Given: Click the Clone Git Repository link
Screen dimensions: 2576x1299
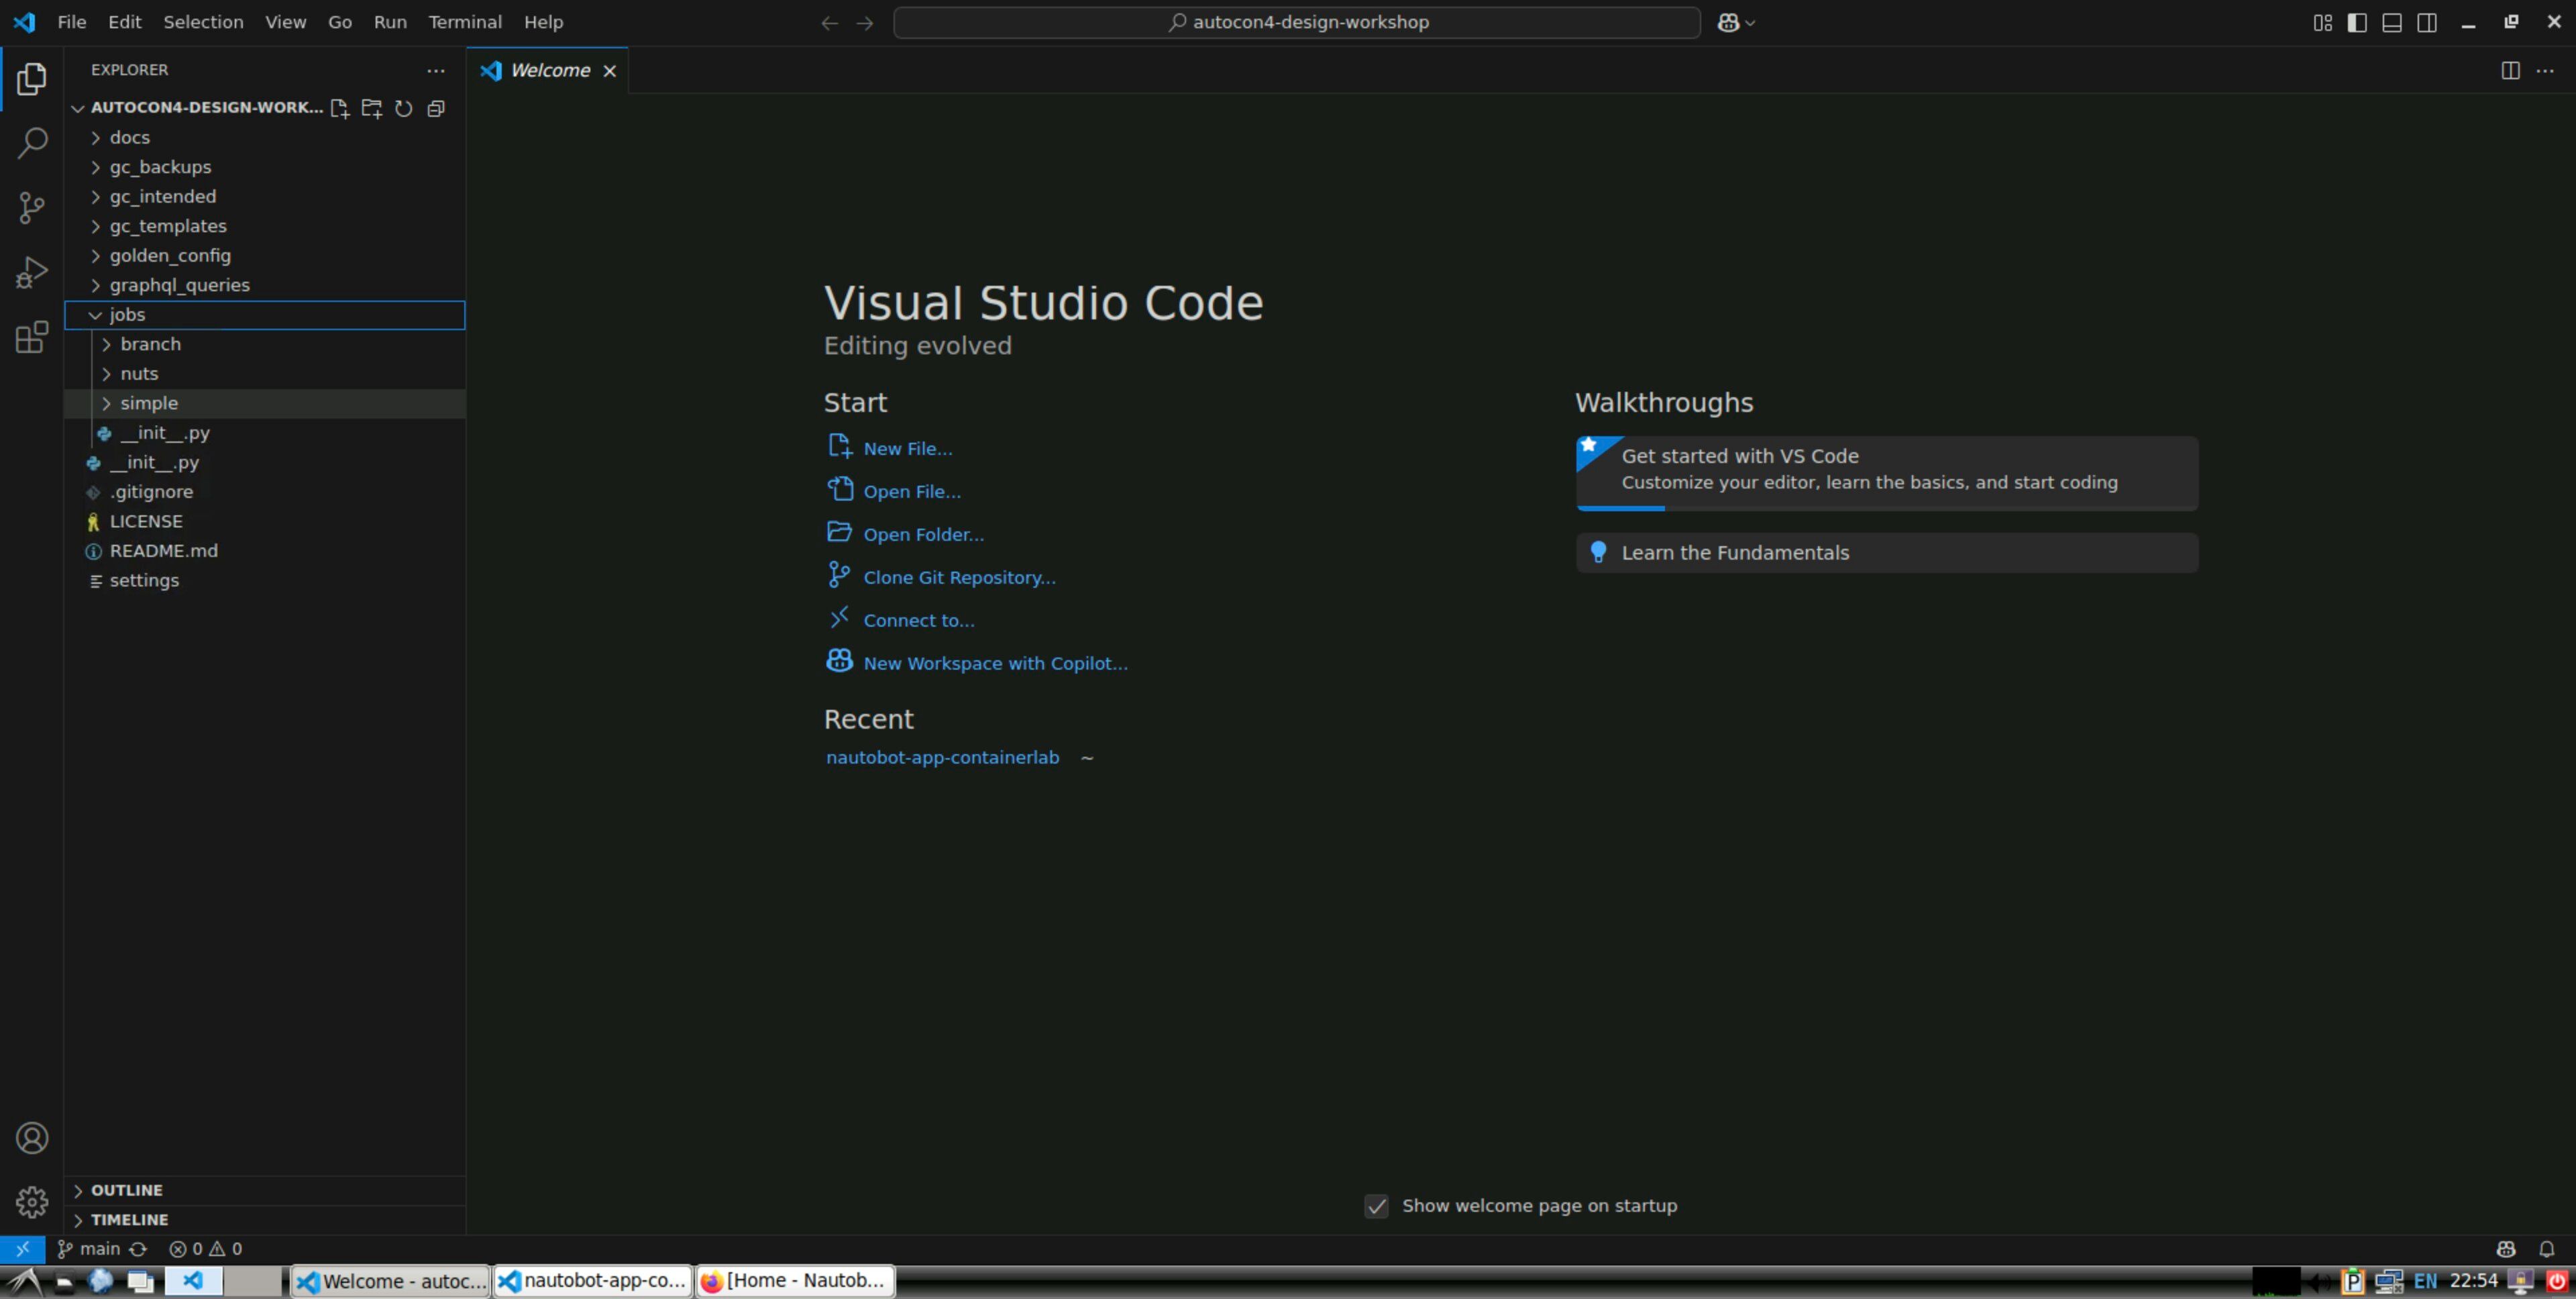Looking at the screenshot, I should coord(958,578).
